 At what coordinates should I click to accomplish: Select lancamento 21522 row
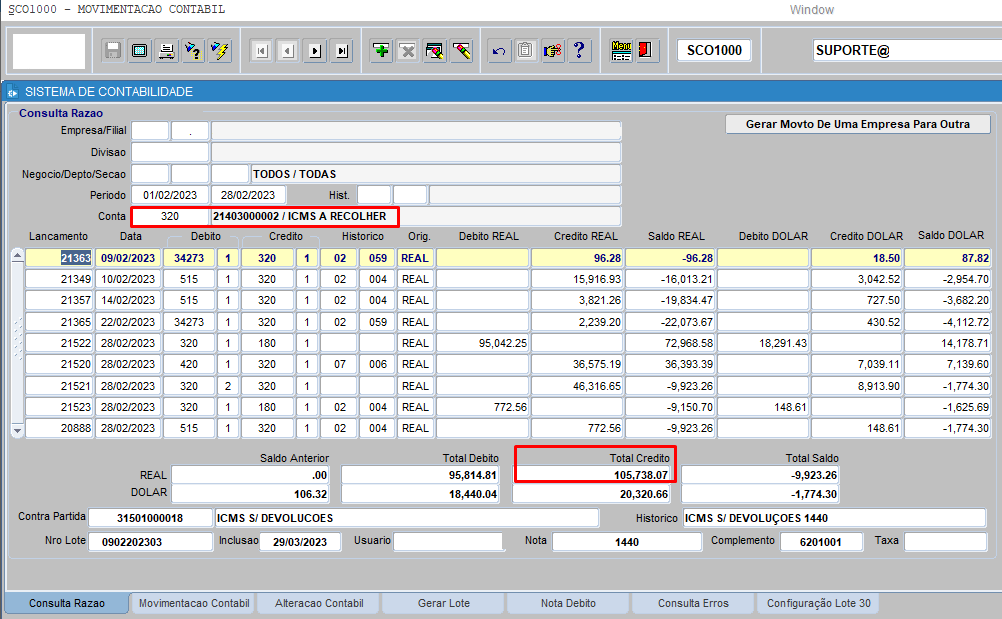[x=59, y=343]
